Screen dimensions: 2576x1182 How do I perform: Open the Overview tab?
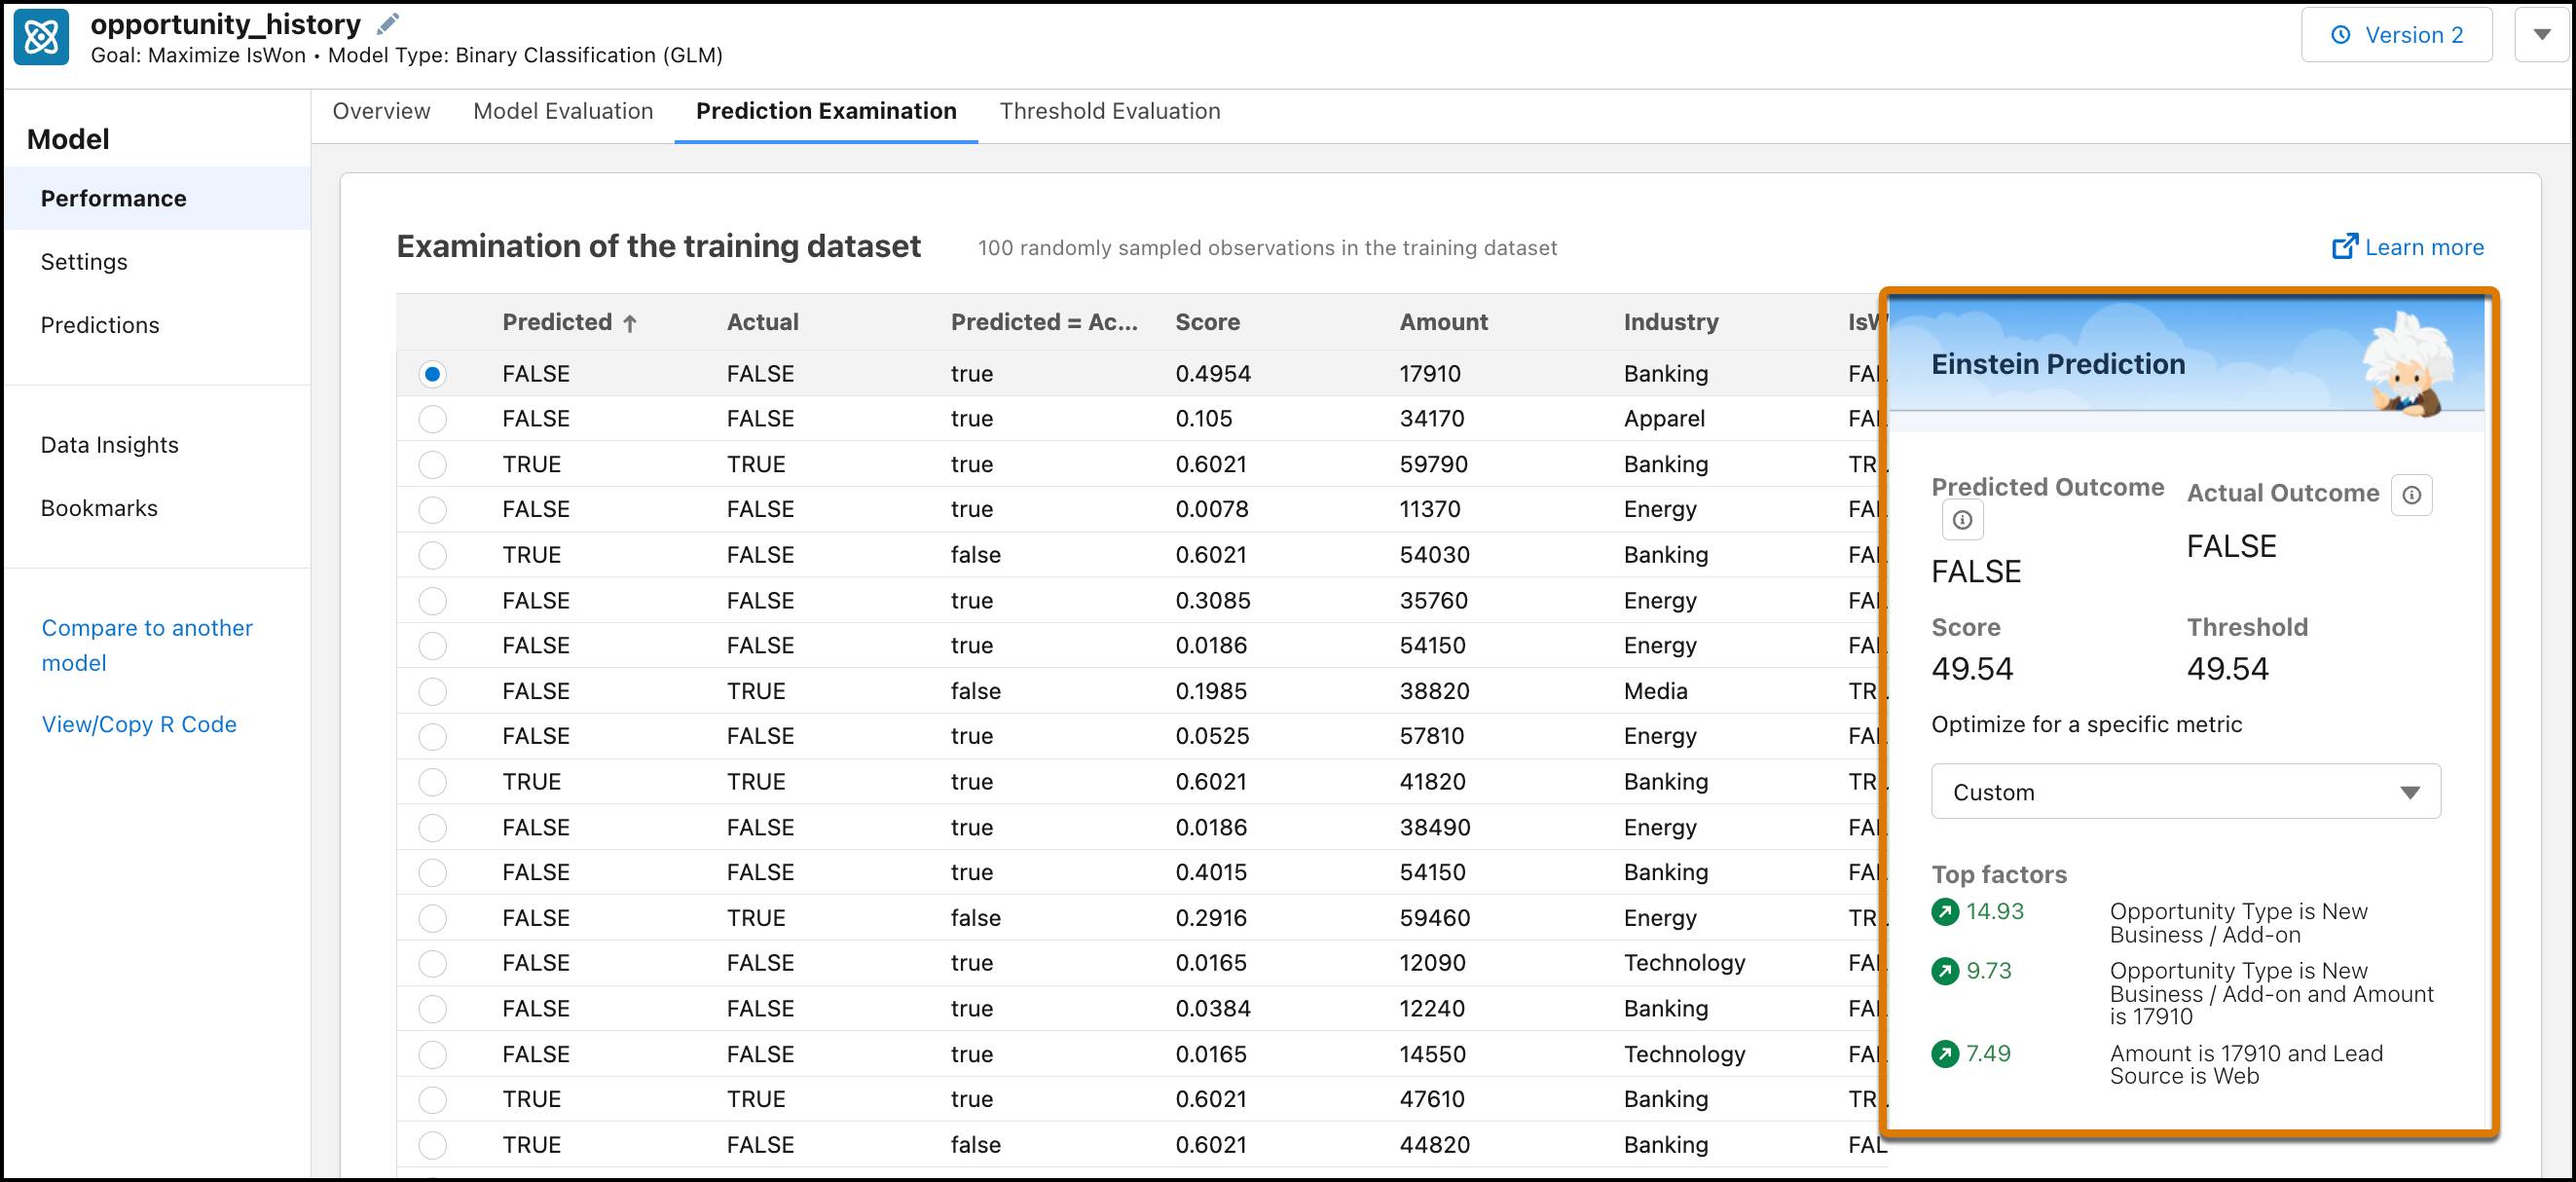click(x=381, y=111)
